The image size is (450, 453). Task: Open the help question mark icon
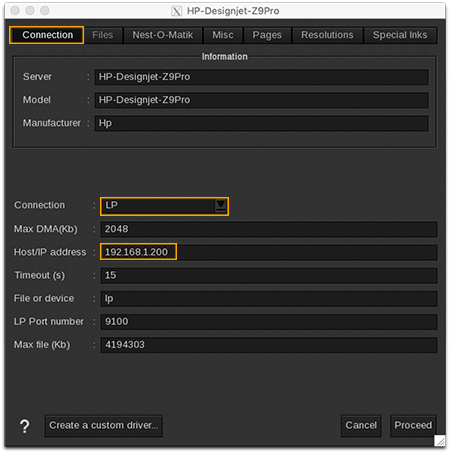pyautogui.click(x=24, y=426)
